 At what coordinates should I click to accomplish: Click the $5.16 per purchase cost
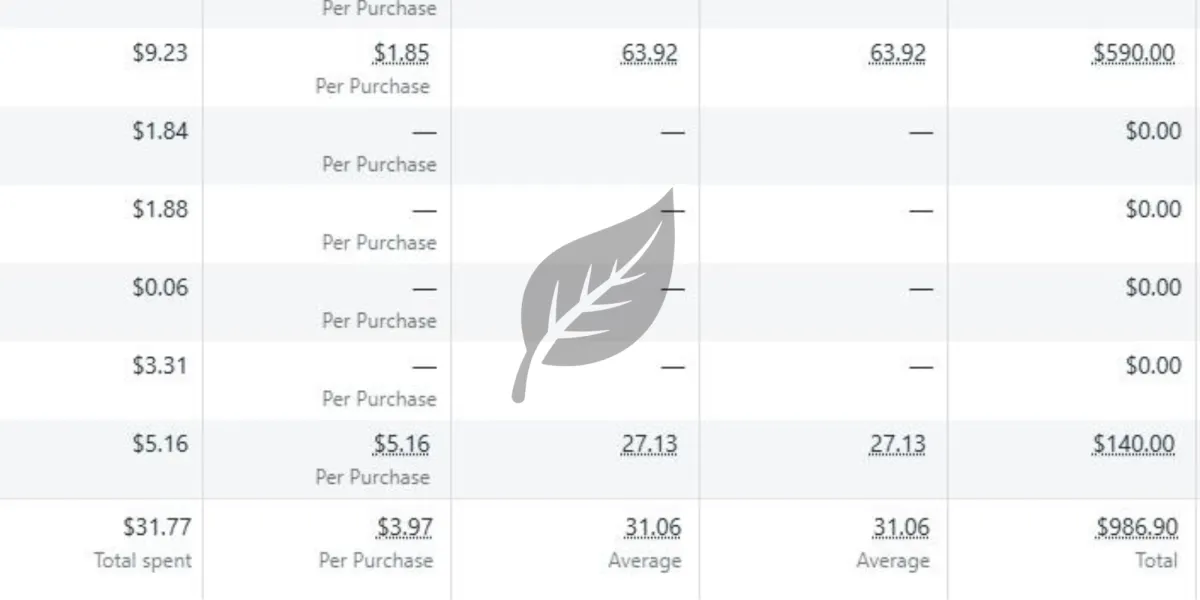403,443
